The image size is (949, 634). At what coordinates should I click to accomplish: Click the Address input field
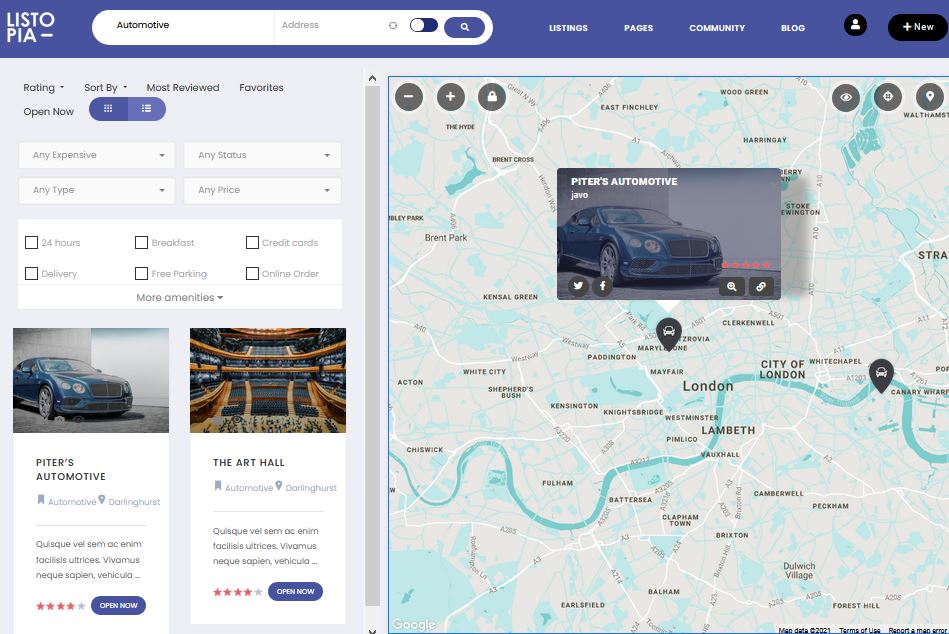(330, 25)
